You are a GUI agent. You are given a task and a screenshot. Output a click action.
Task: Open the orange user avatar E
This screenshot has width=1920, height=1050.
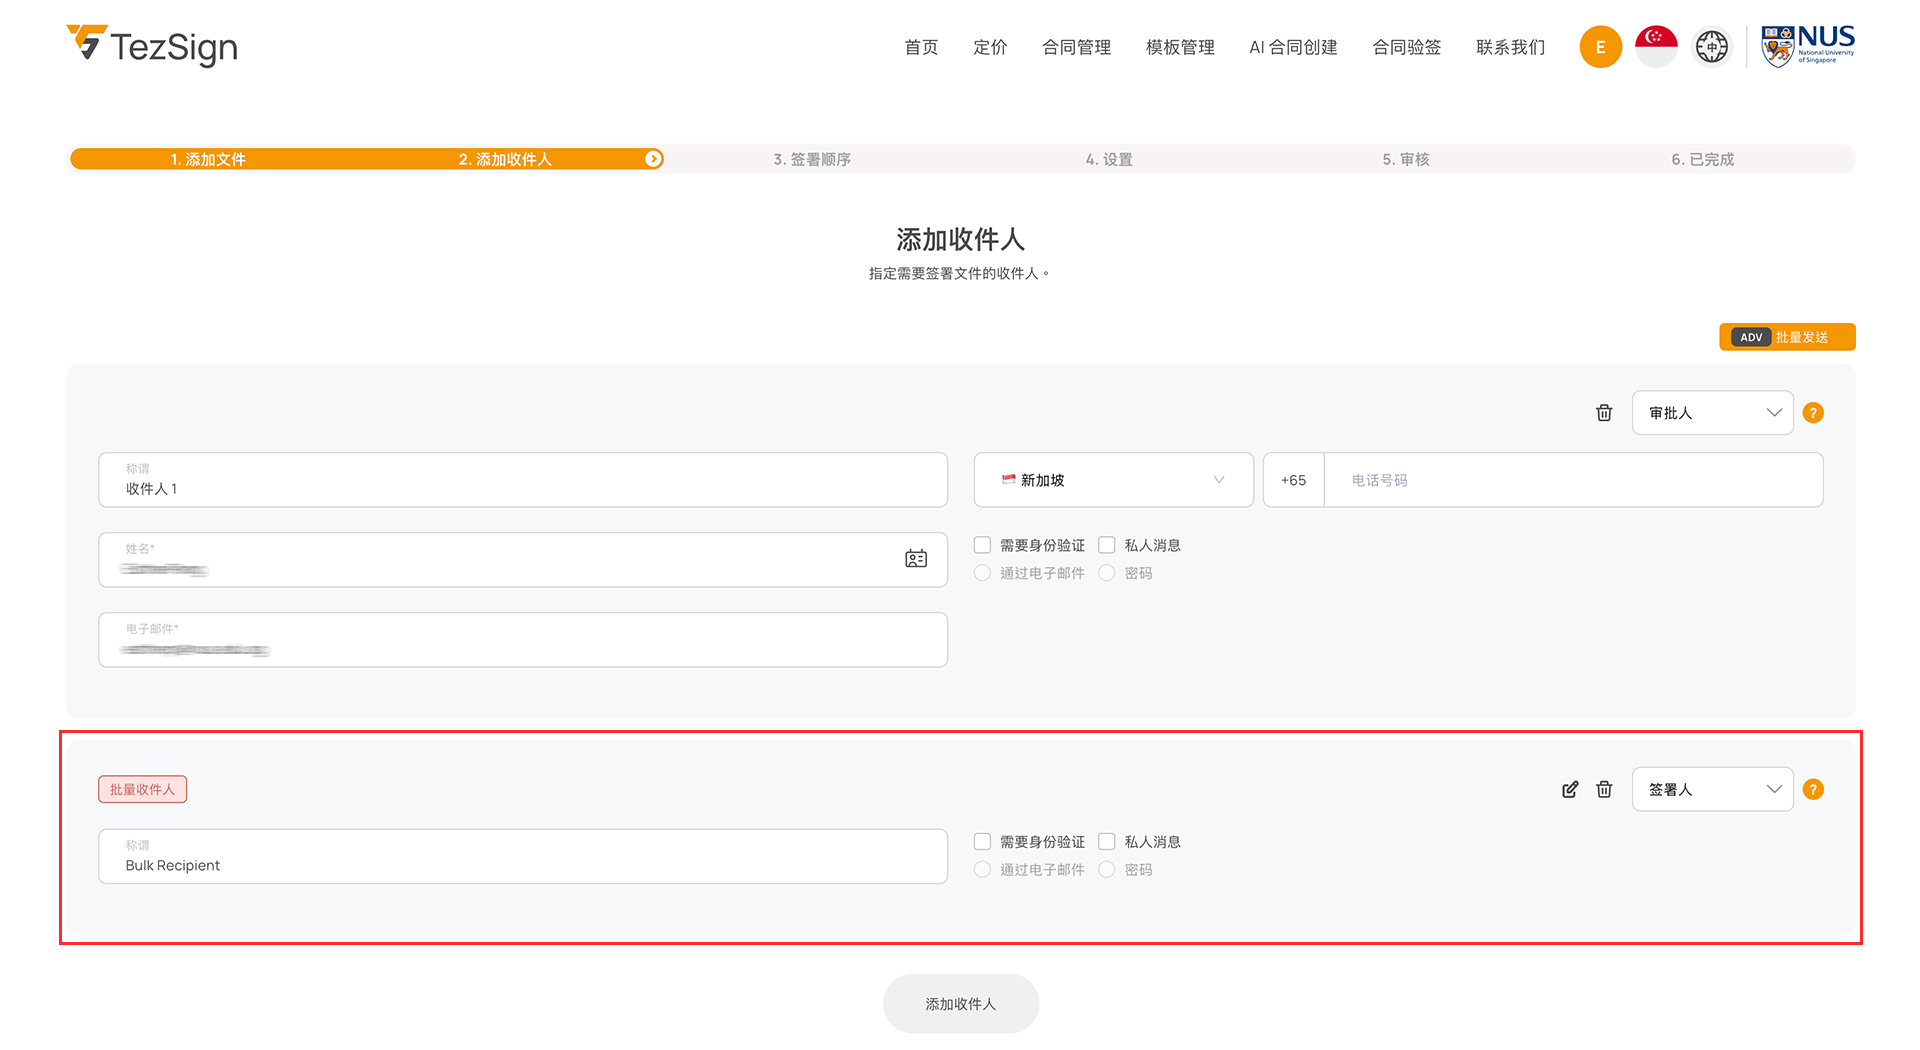(1600, 47)
